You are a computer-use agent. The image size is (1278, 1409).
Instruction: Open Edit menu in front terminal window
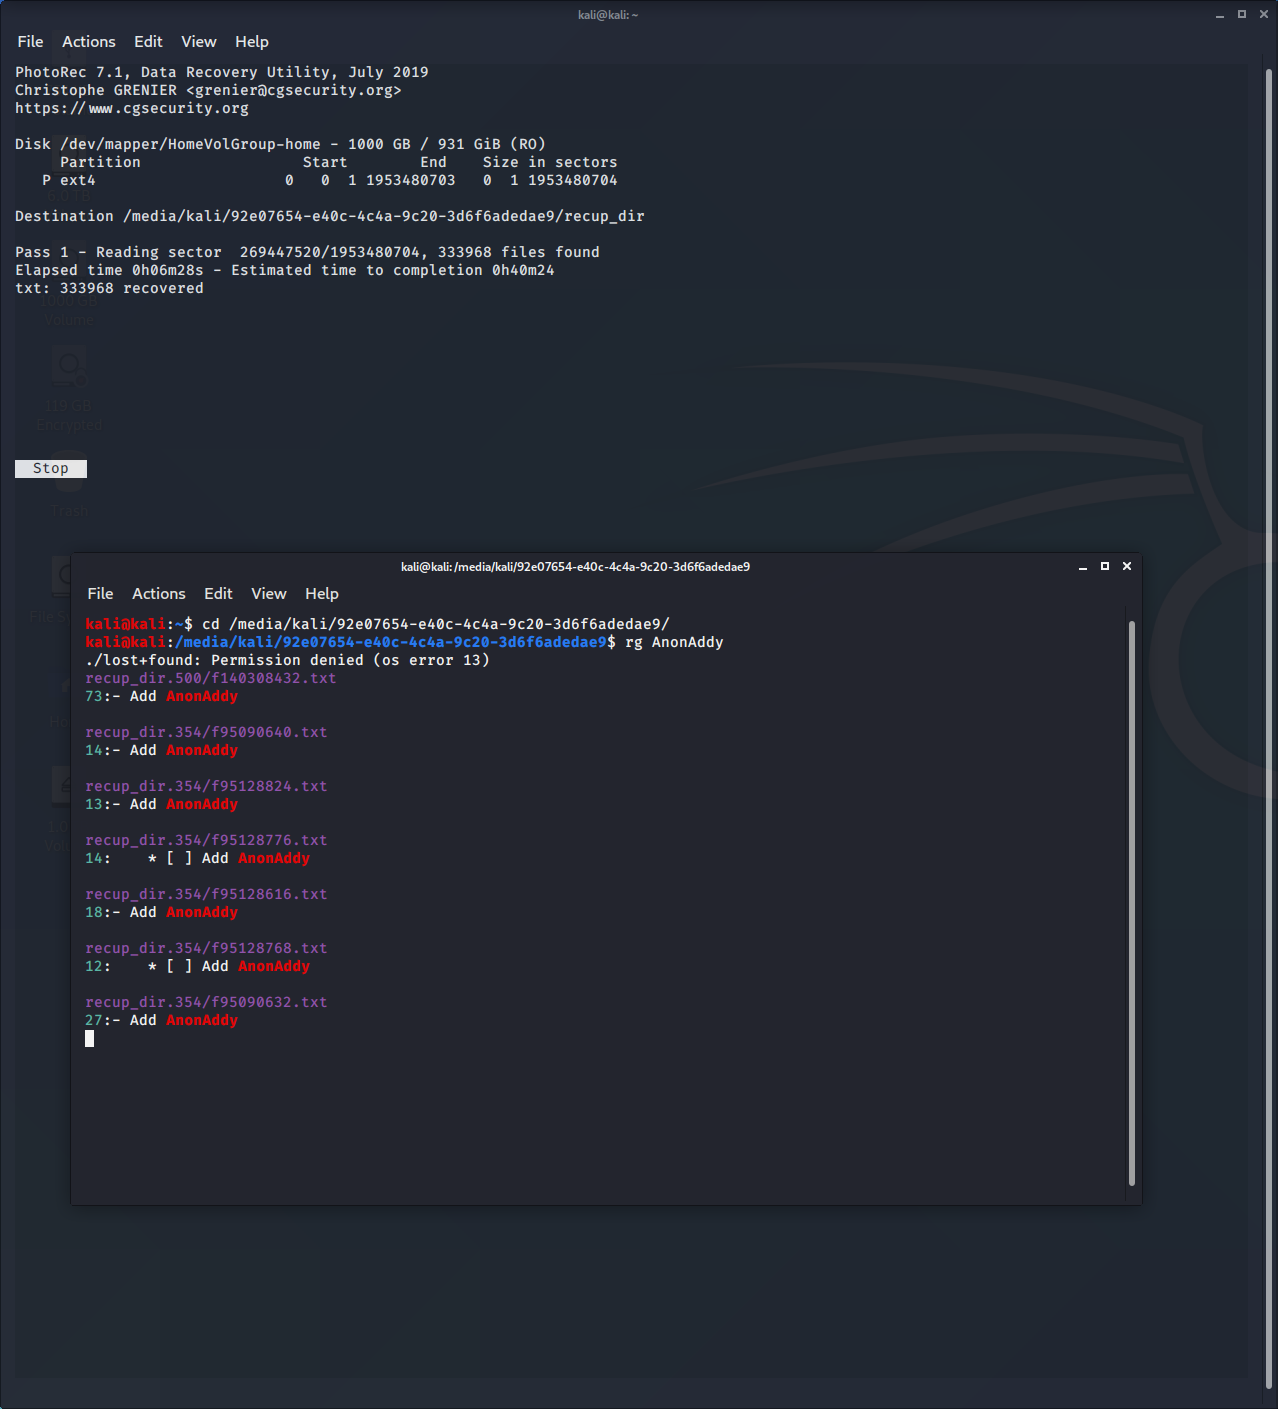(218, 594)
